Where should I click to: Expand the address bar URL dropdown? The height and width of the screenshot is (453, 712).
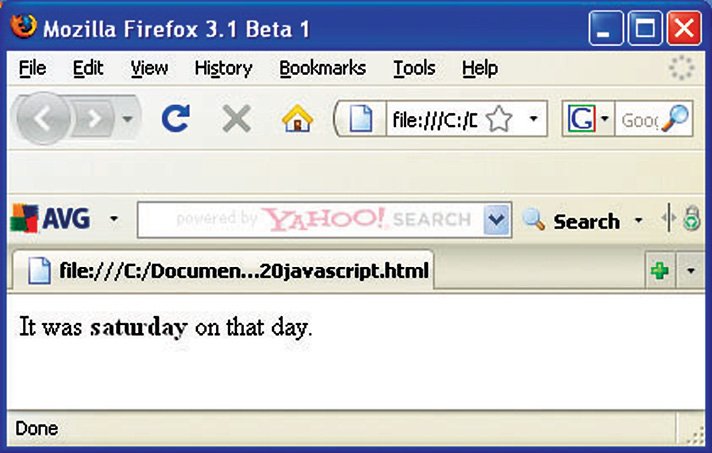tap(534, 119)
